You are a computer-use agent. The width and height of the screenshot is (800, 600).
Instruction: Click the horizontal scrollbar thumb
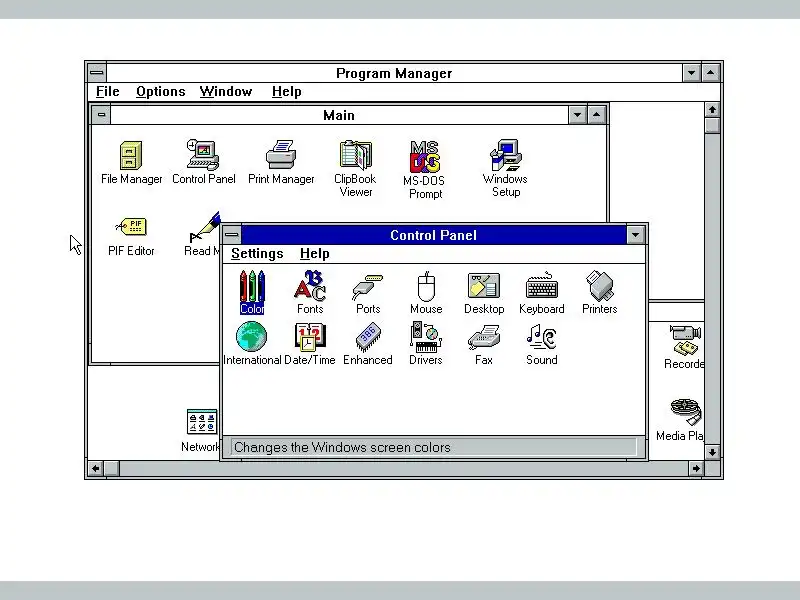[112, 468]
